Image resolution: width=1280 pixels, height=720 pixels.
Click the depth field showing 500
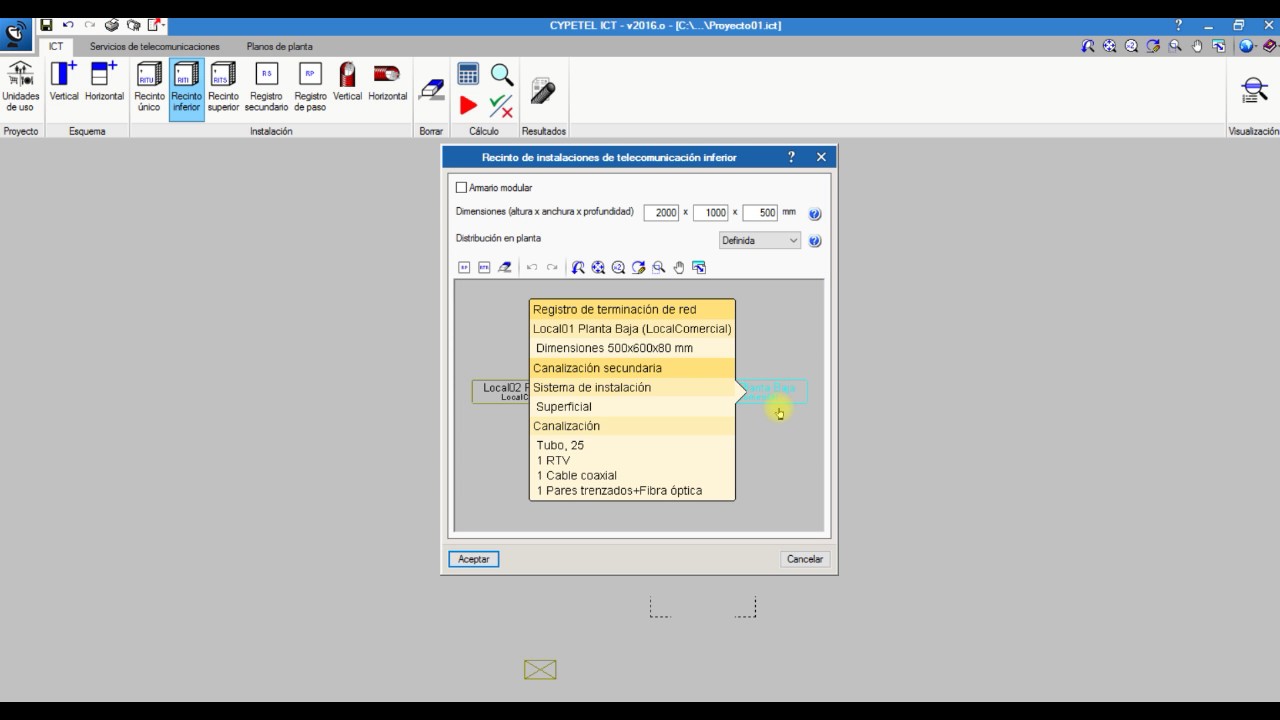(x=760, y=213)
